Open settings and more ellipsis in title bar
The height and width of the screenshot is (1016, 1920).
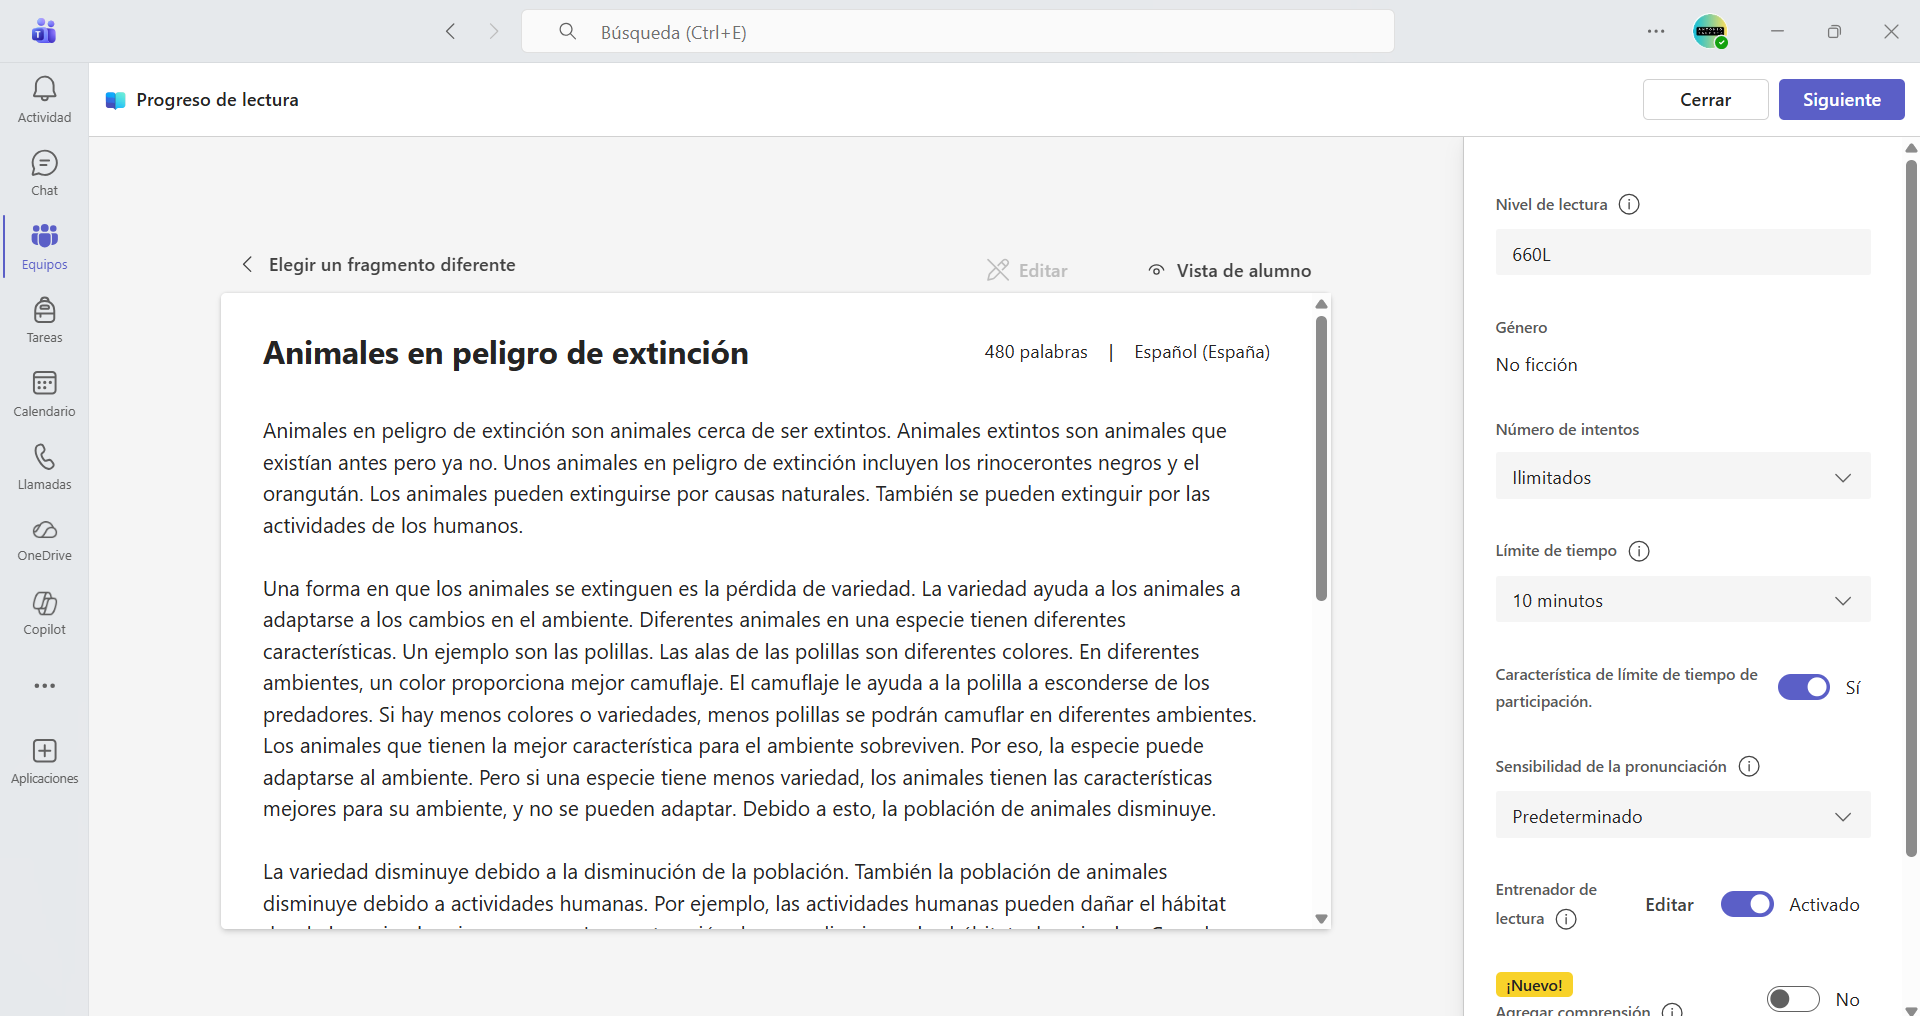pyautogui.click(x=1656, y=31)
